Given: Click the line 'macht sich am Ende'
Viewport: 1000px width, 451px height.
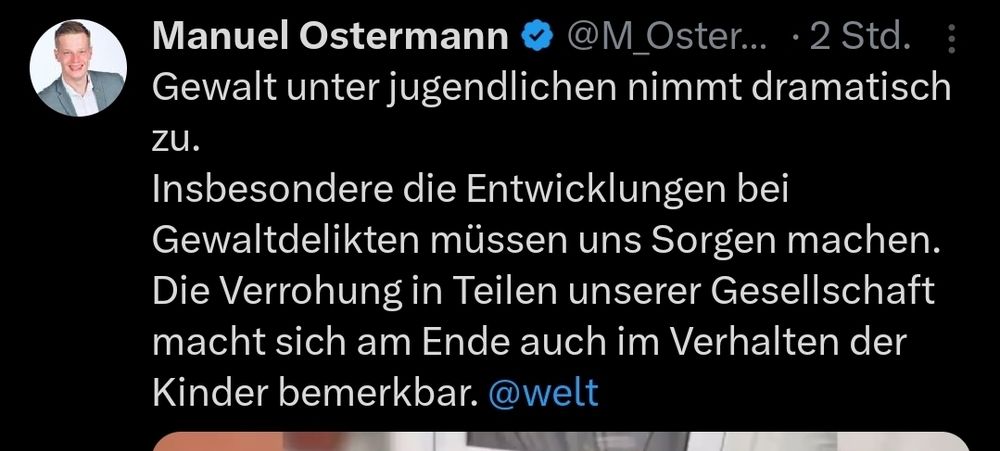Looking at the screenshot, I should point(332,343).
